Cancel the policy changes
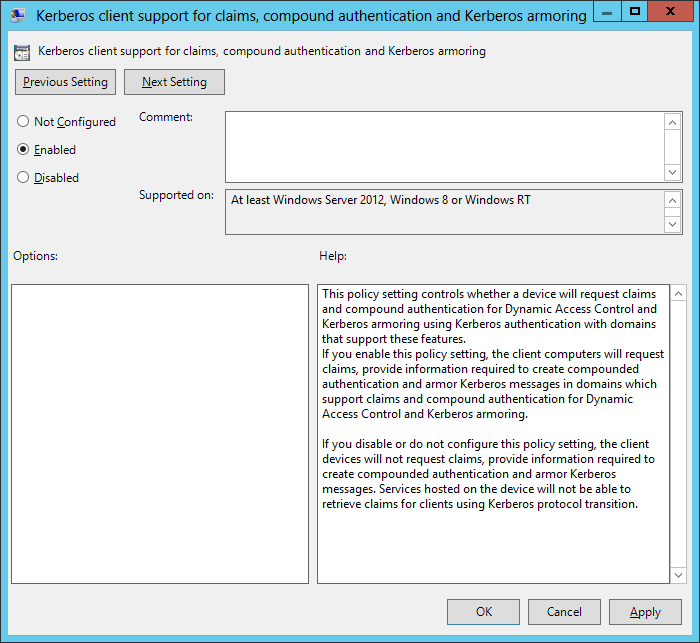Image resolution: width=700 pixels, height=643 pixels. tap(564, 612)
